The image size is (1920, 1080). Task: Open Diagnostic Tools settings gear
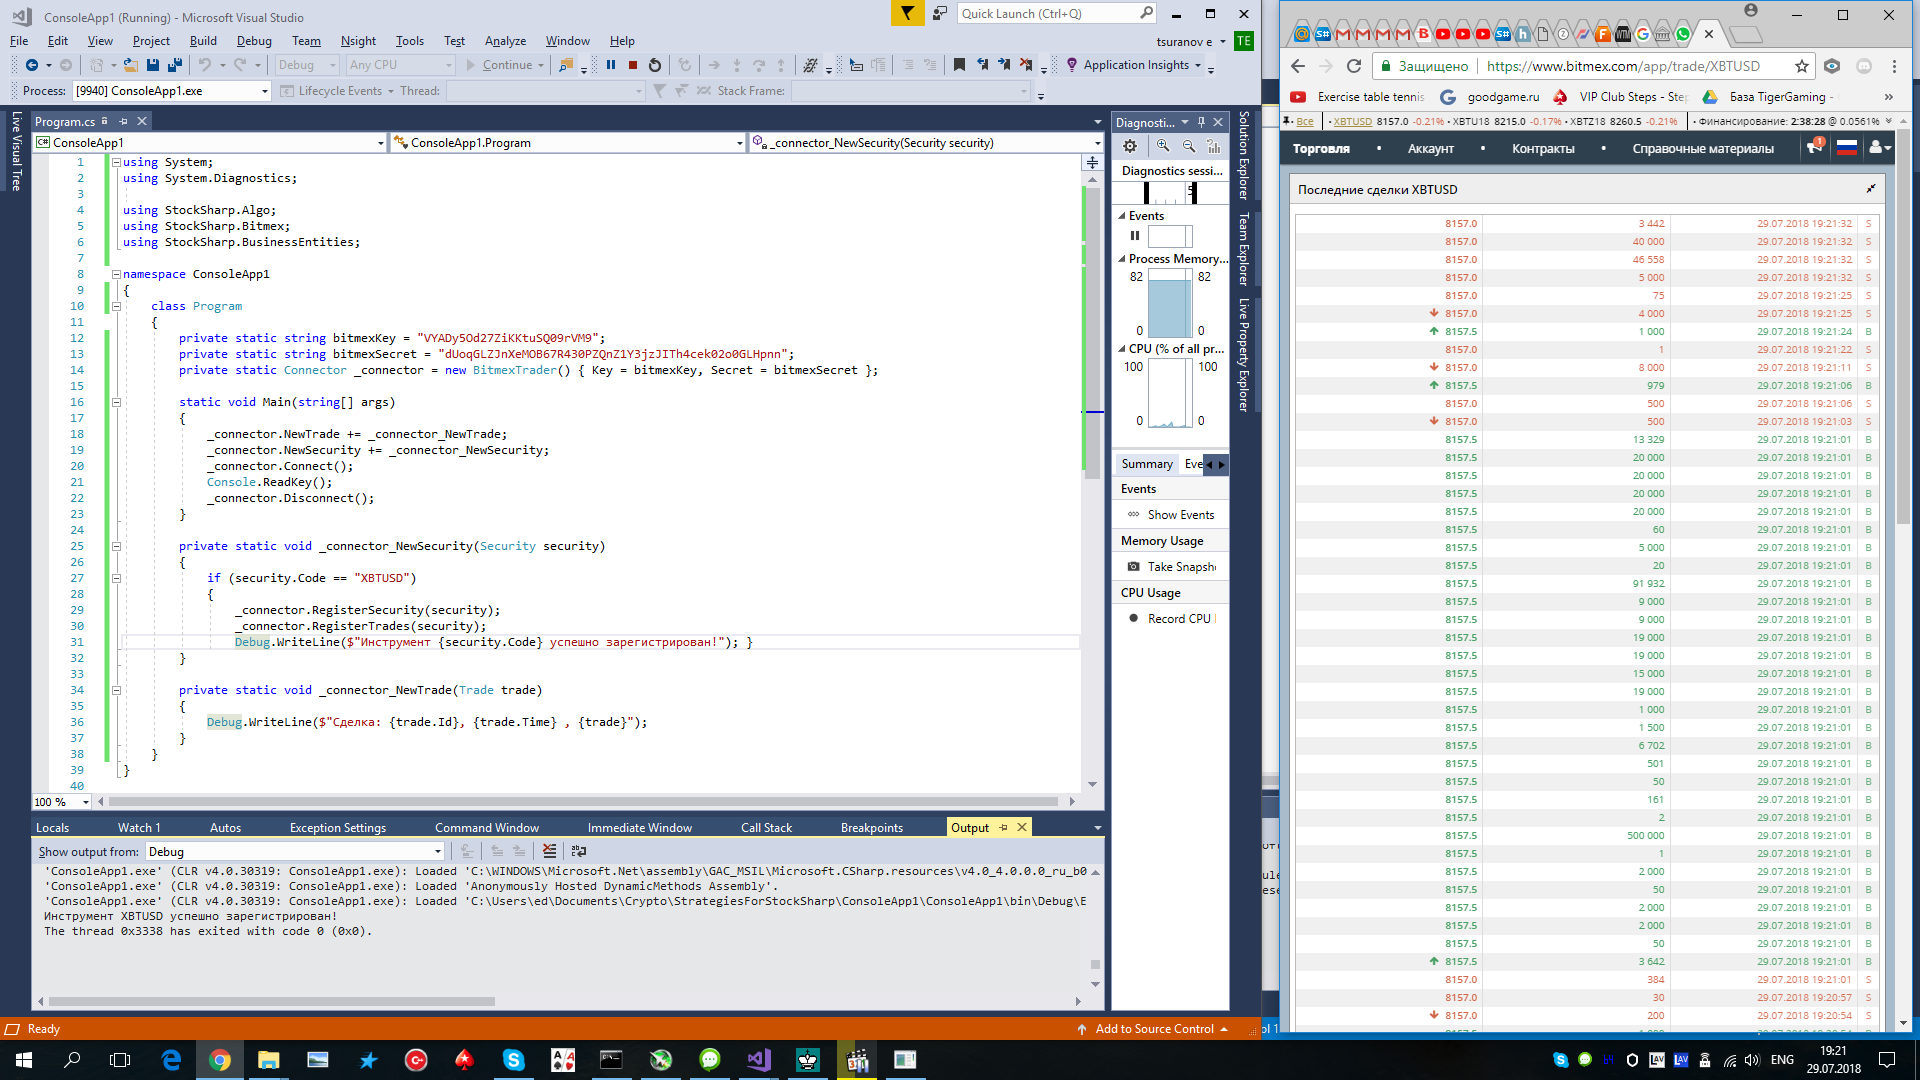[1130, 146]
